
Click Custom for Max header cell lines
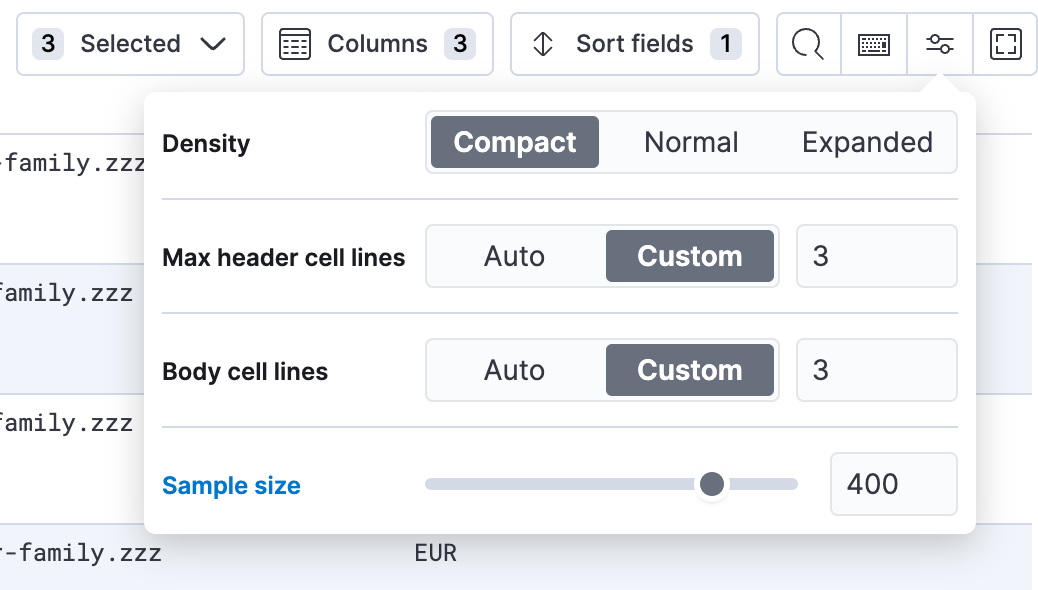coord(690,256)
